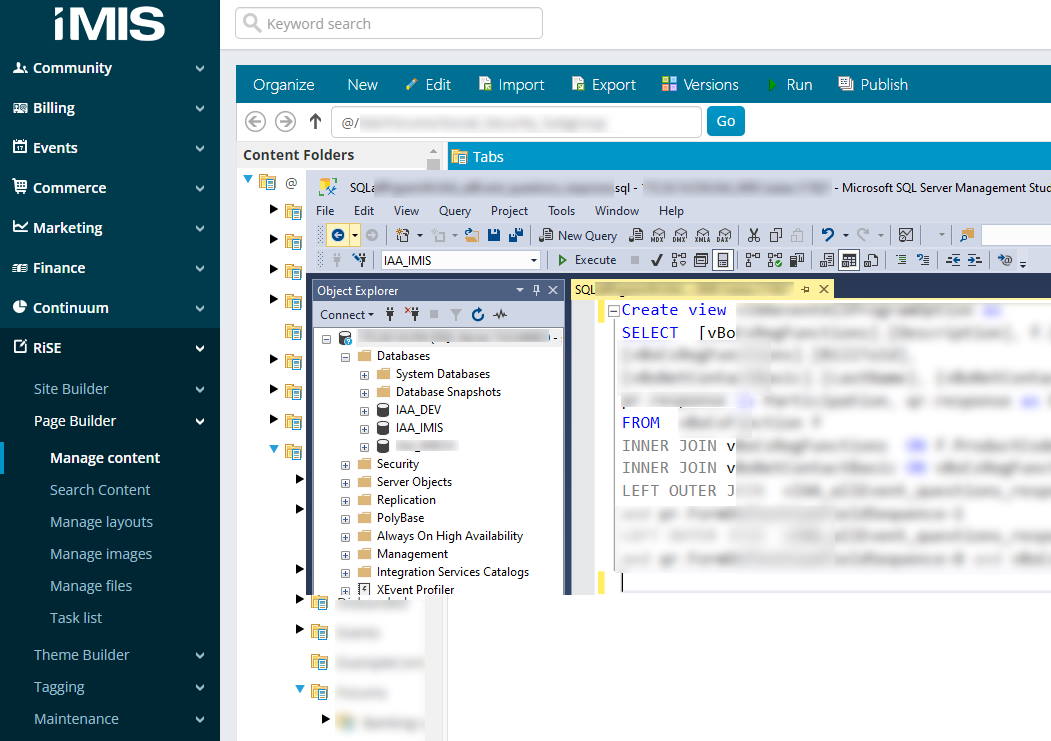Toggle Results to File icon

pyautogui.click(x=871, y=260)
